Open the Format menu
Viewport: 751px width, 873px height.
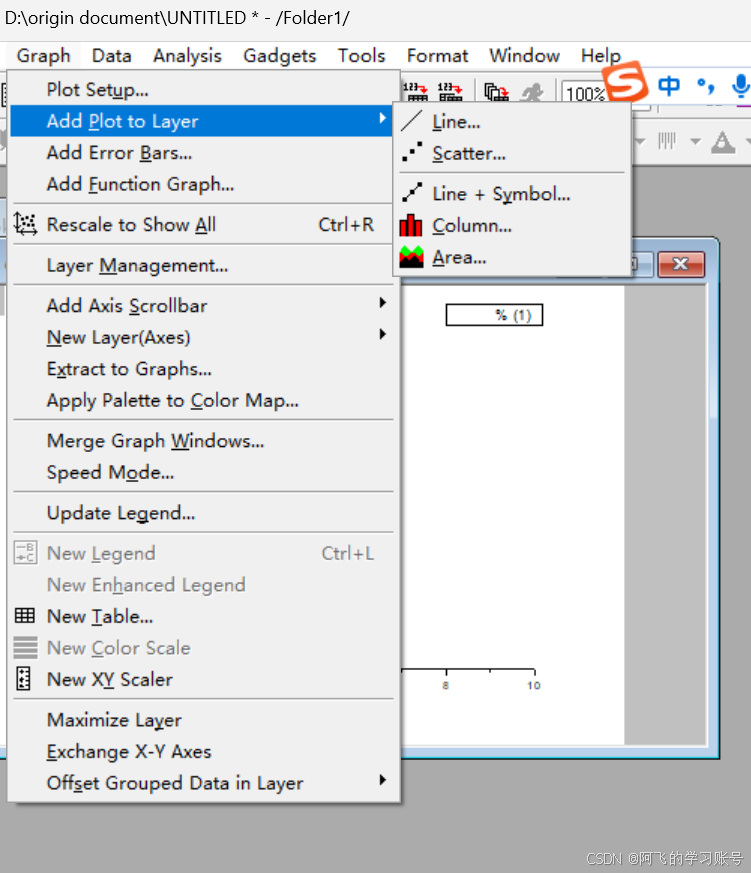pyautogui.click(x=437, y=56)
